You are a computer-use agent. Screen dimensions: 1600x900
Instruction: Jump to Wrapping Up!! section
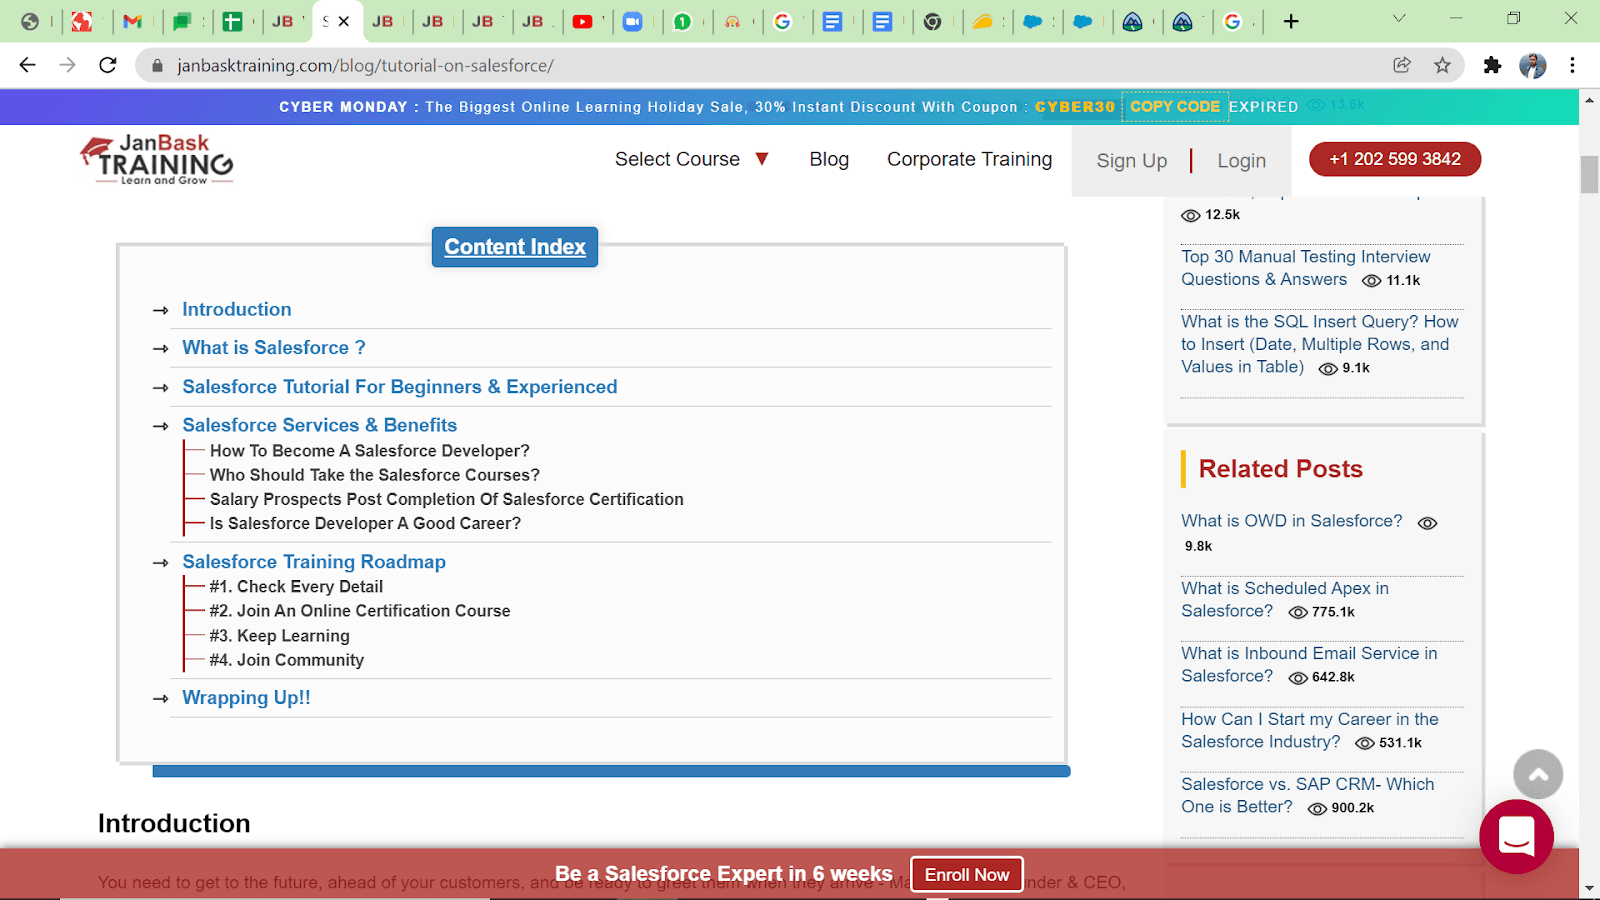point(246,697)
